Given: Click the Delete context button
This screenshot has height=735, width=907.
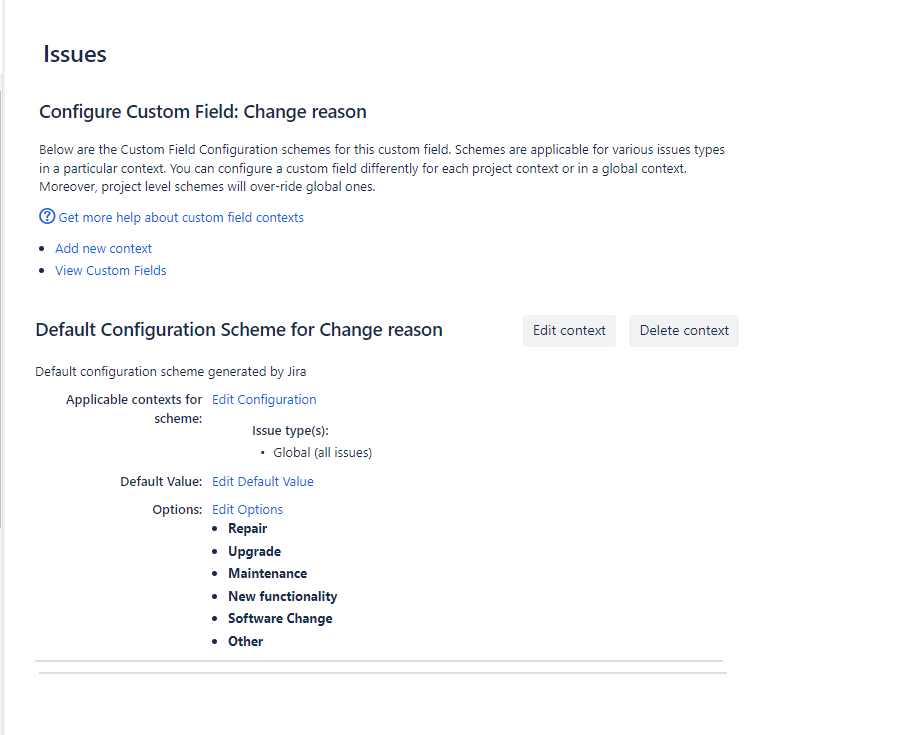Looking at the screenshot, I should (x=683, y=330).
